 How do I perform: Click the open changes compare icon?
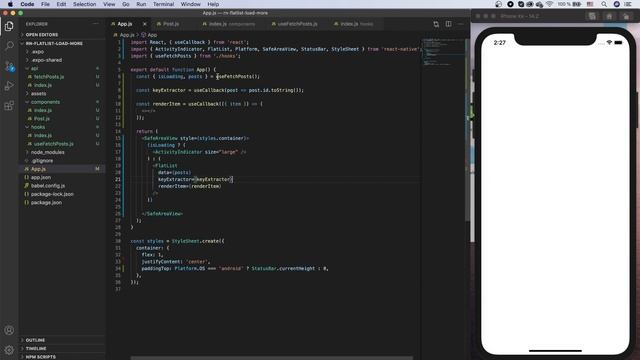tap(436, 24)
